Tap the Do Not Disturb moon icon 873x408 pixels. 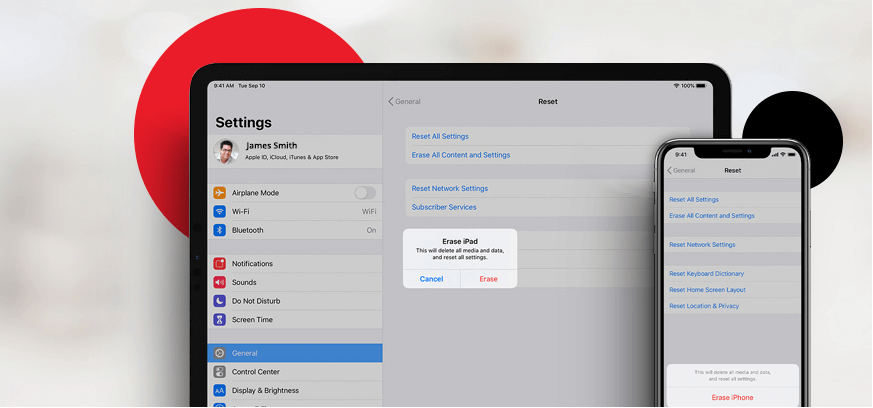coord(219,301)
